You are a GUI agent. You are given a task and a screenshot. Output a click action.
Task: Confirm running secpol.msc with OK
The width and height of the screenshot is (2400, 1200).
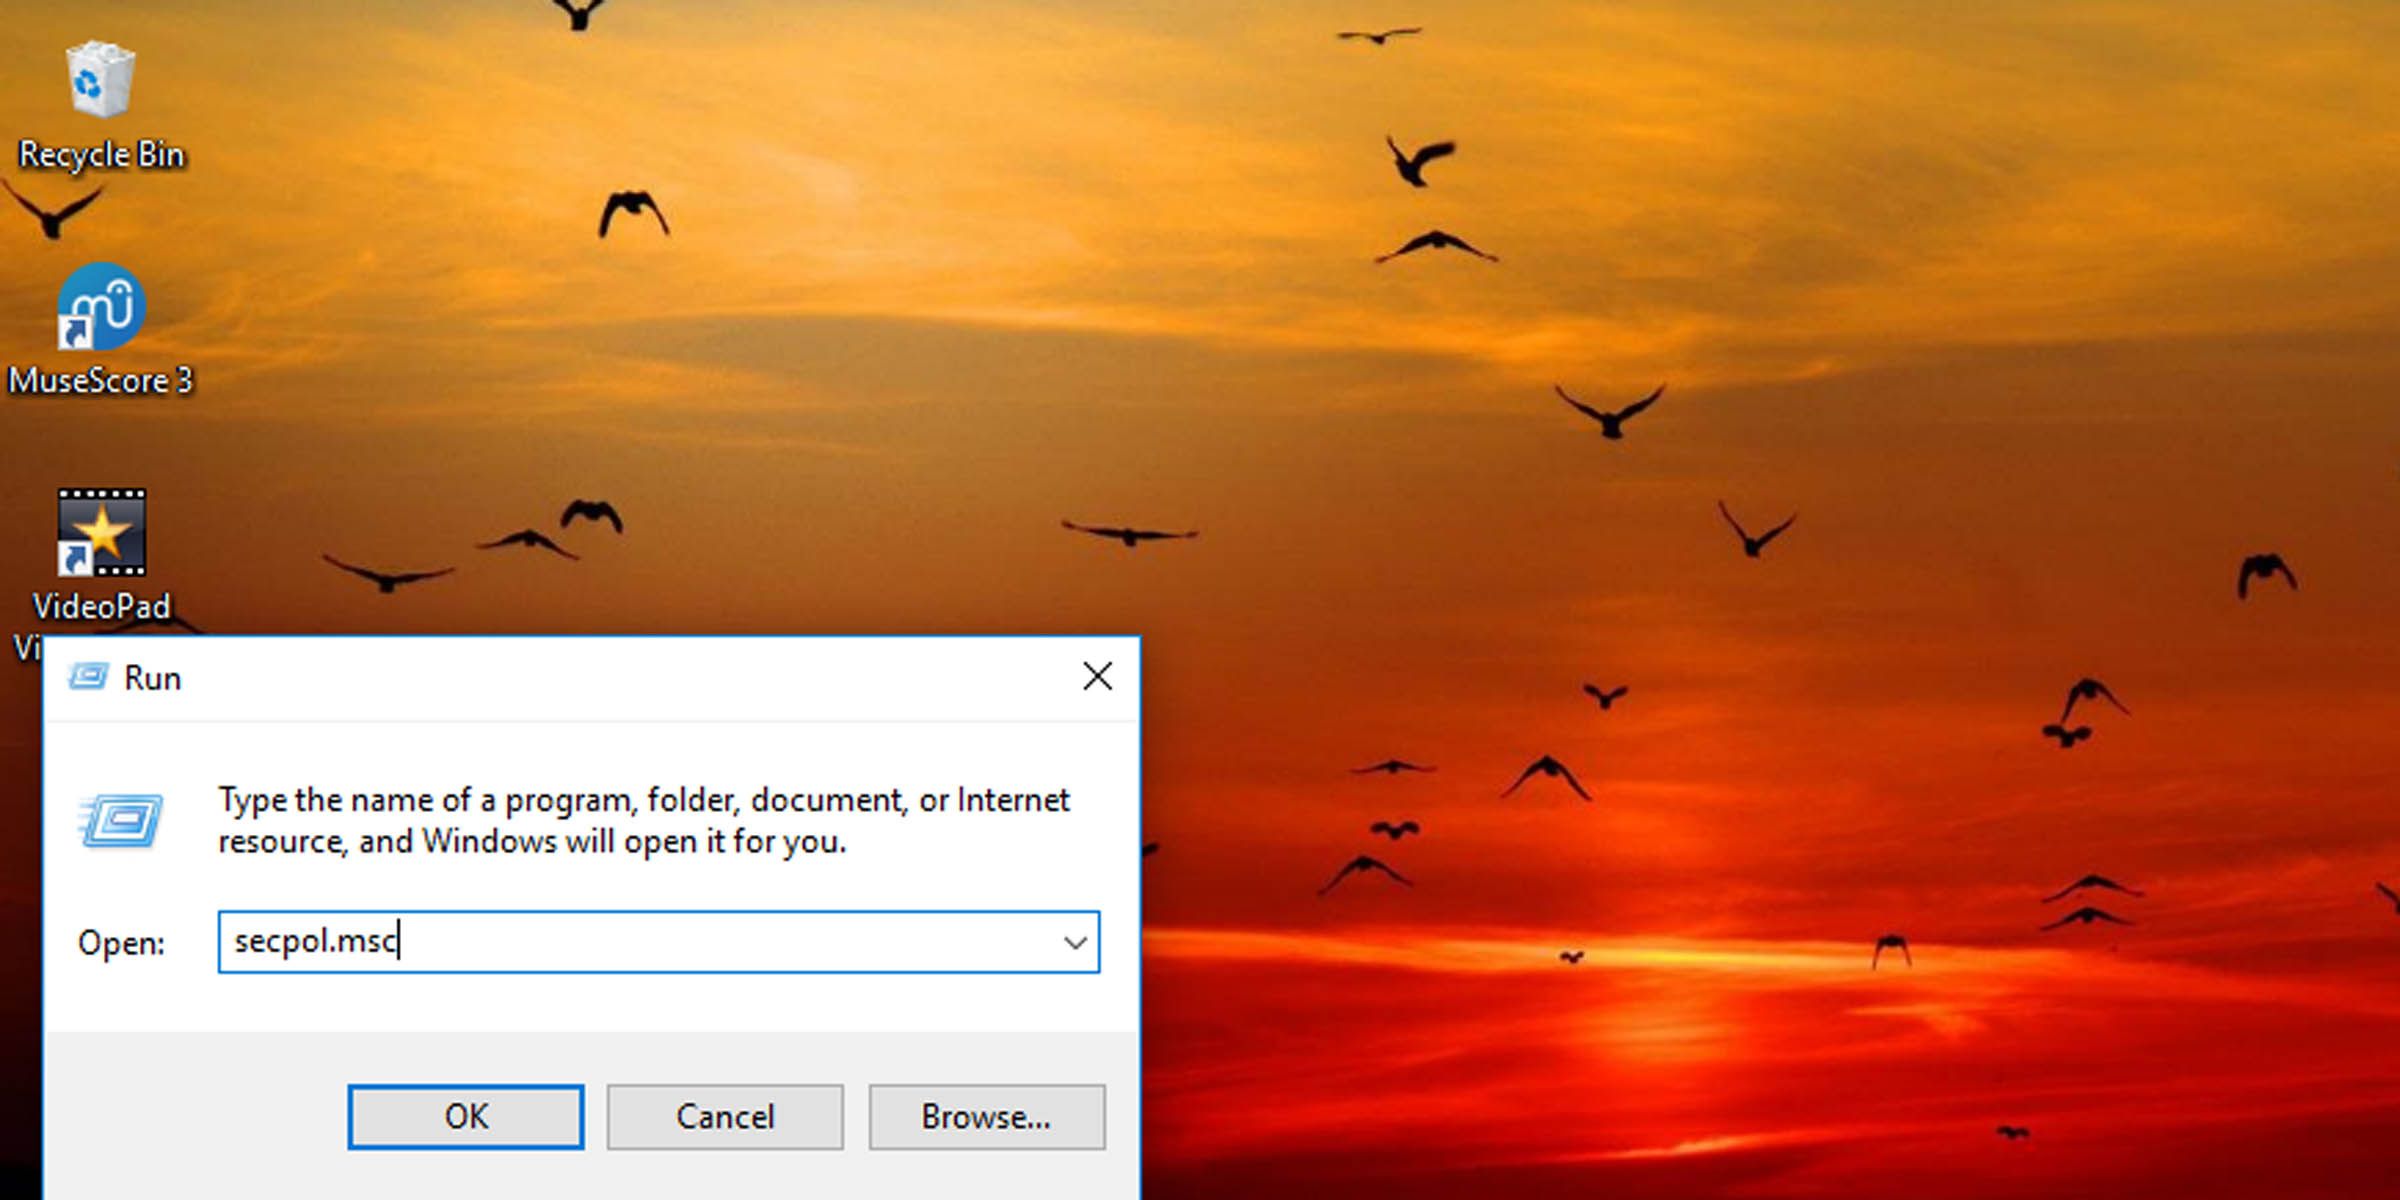coord(464,1117)
